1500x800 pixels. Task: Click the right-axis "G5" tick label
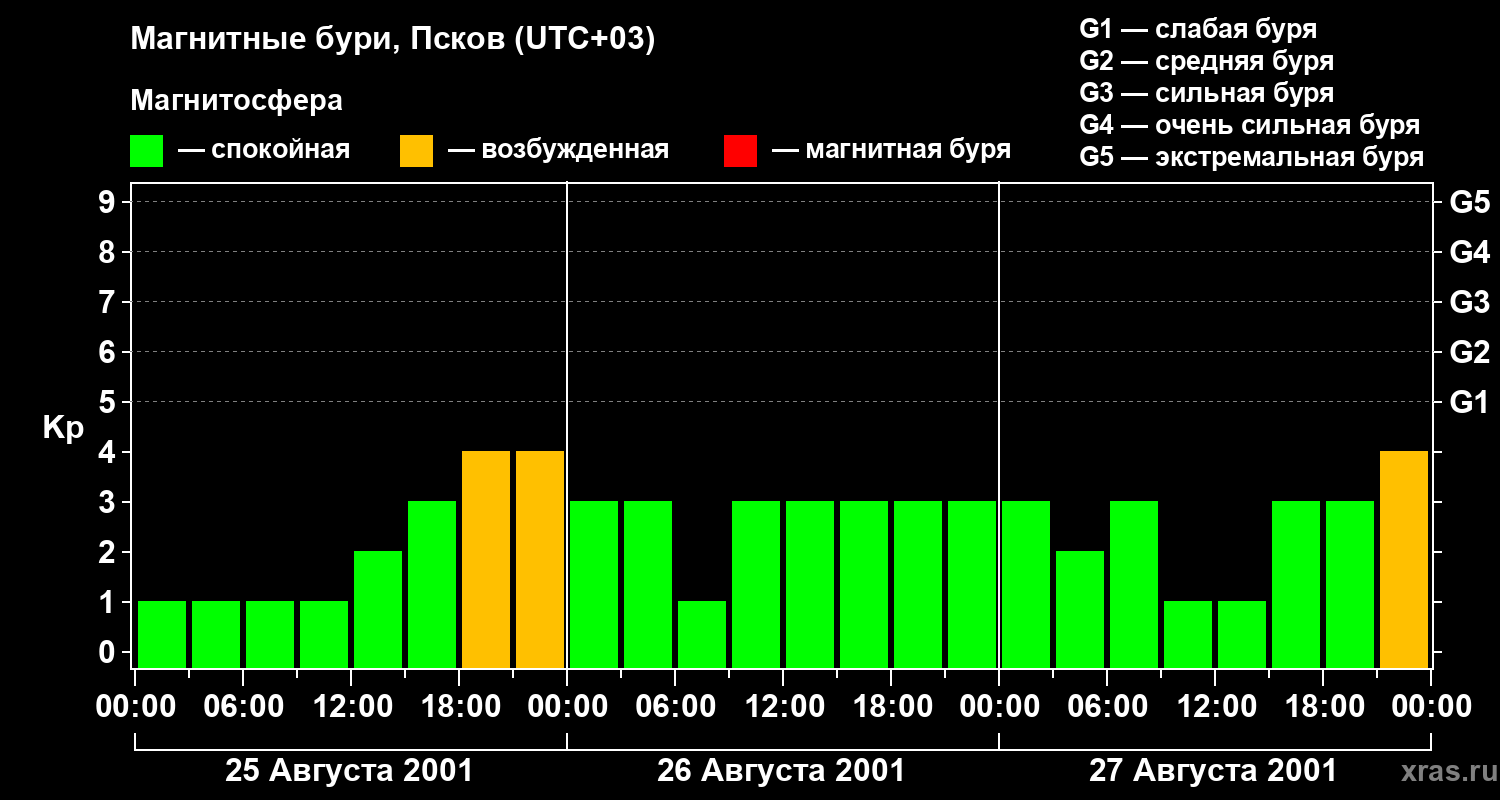(x=1469, y=202)
